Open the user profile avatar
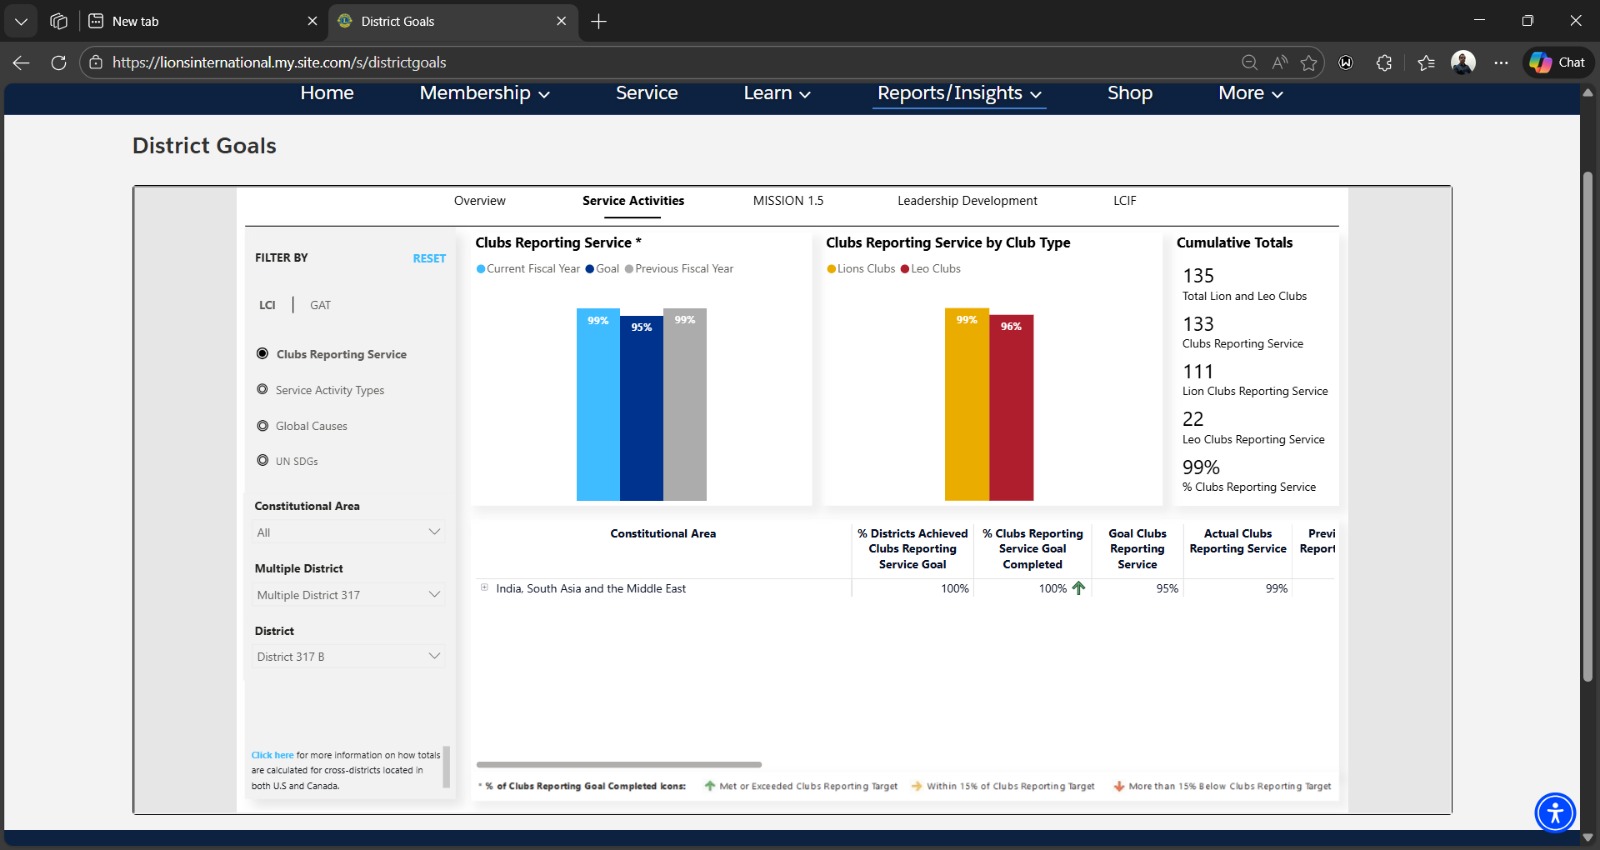This screenshot has height=850, width=1600. (x=1463, y=62)
